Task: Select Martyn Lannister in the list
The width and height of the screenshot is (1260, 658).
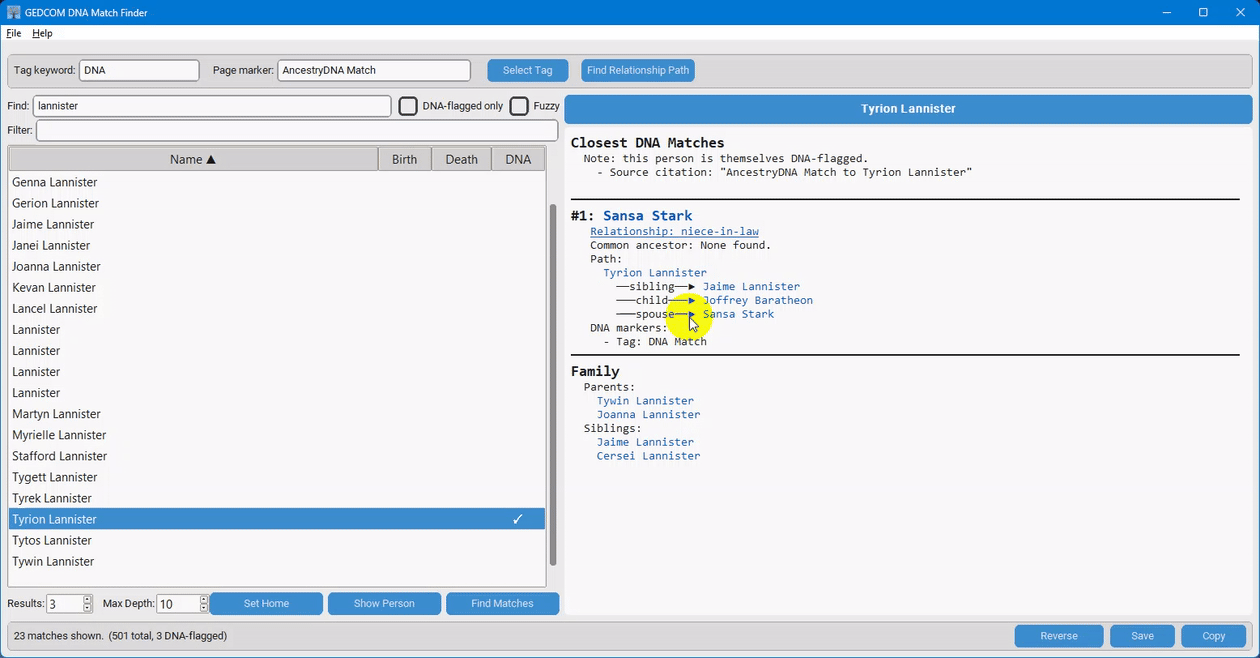Action: click(x=277, y=414)
